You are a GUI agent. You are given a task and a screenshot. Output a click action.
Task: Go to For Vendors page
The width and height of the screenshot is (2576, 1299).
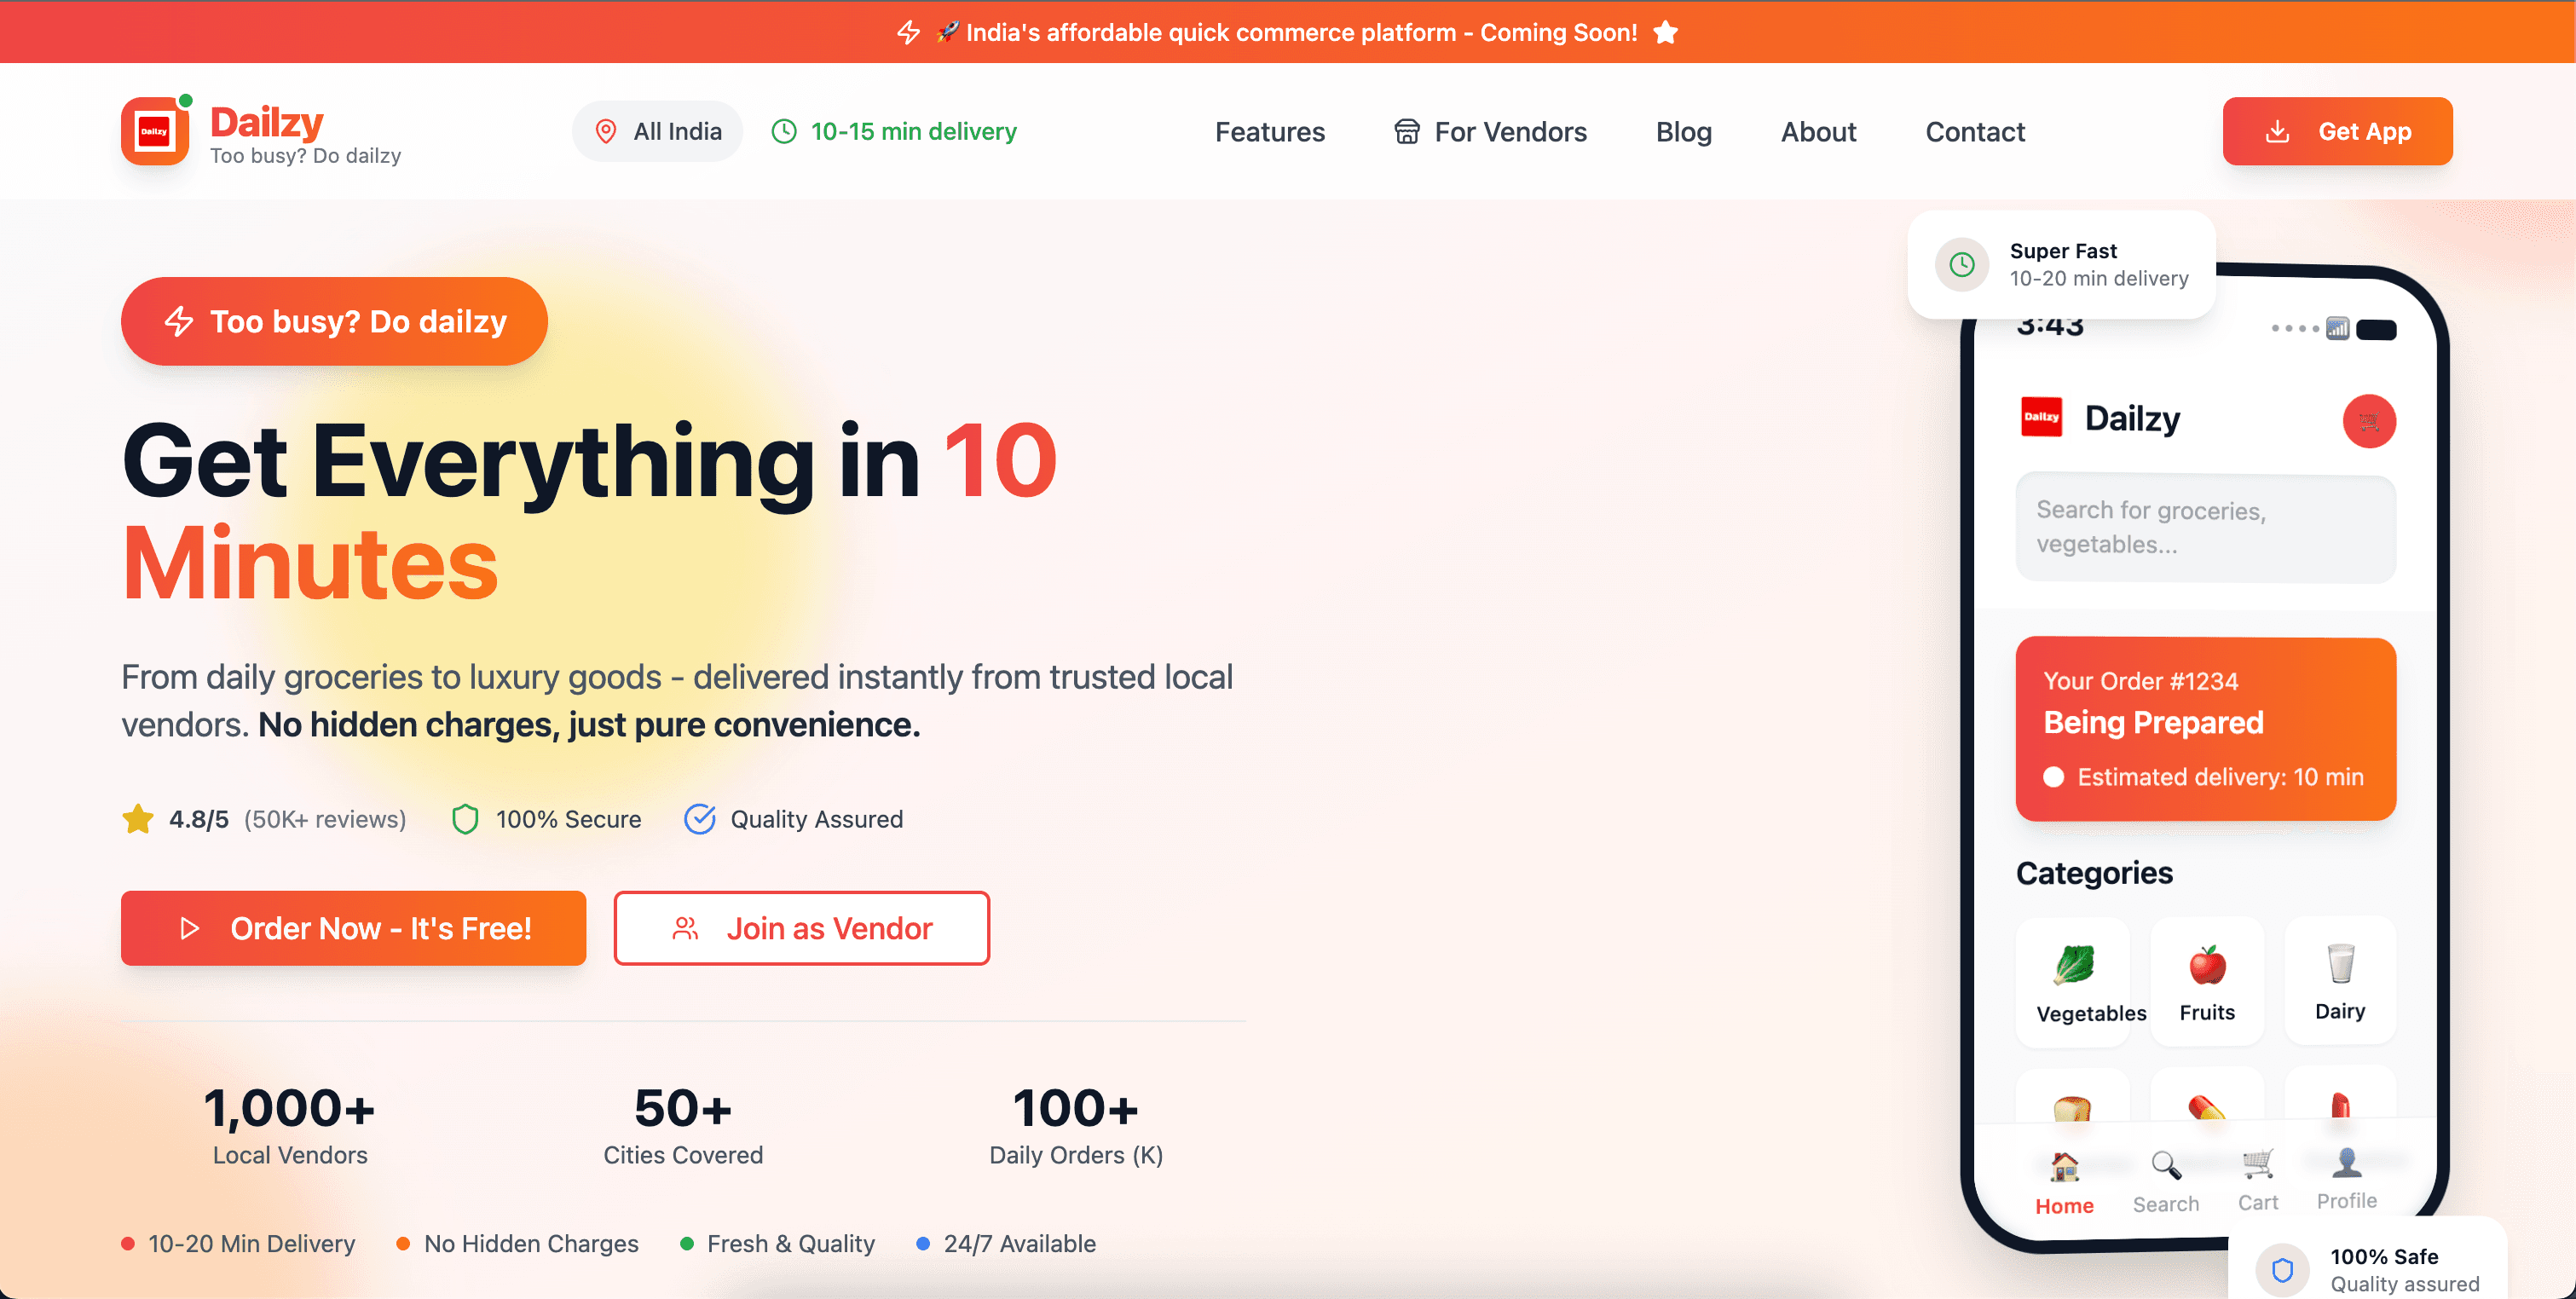point(1490,132)
